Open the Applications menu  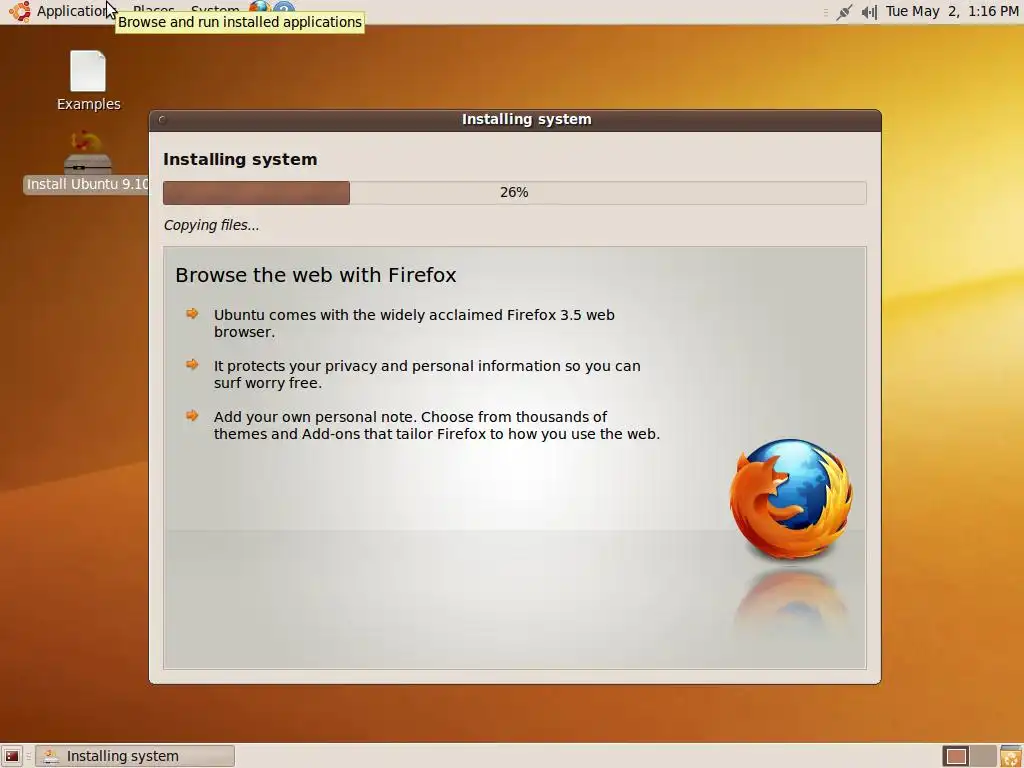click(x=73, y=11)
